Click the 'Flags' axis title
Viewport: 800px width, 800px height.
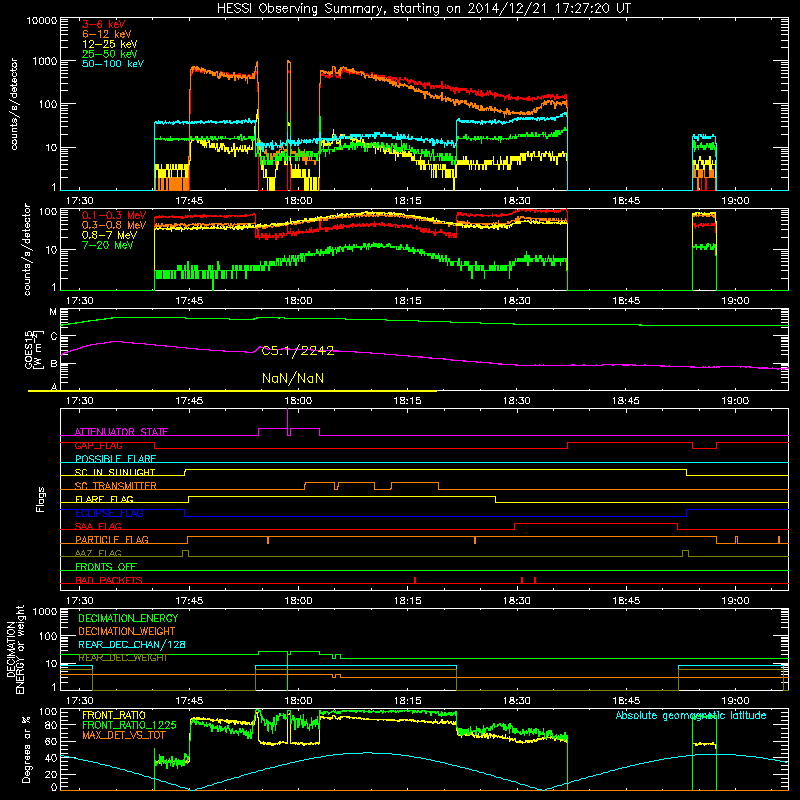pyautogui.click(x=41, y=499)
